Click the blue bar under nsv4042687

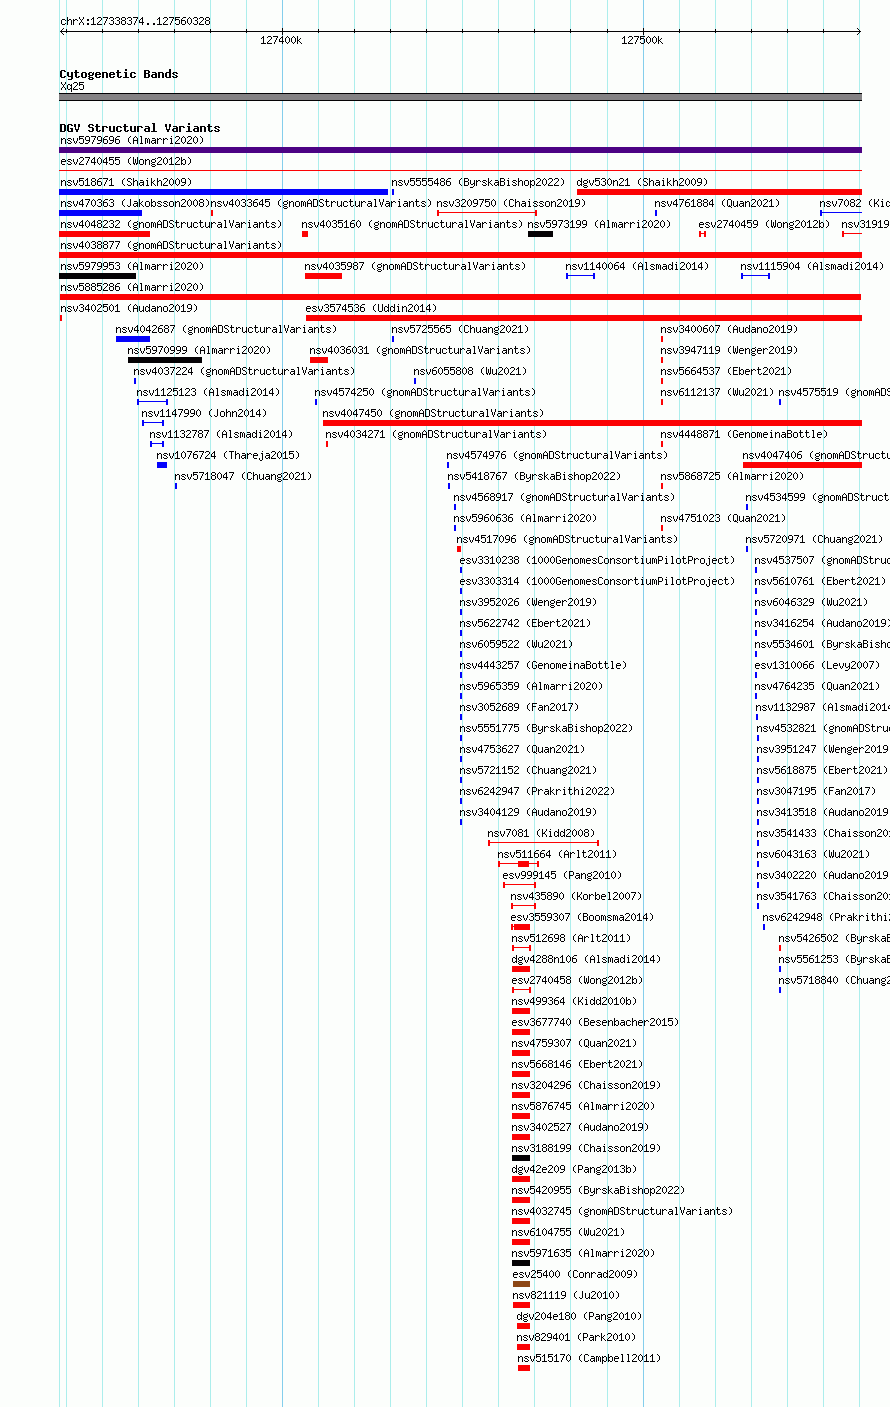click(133, 339)
